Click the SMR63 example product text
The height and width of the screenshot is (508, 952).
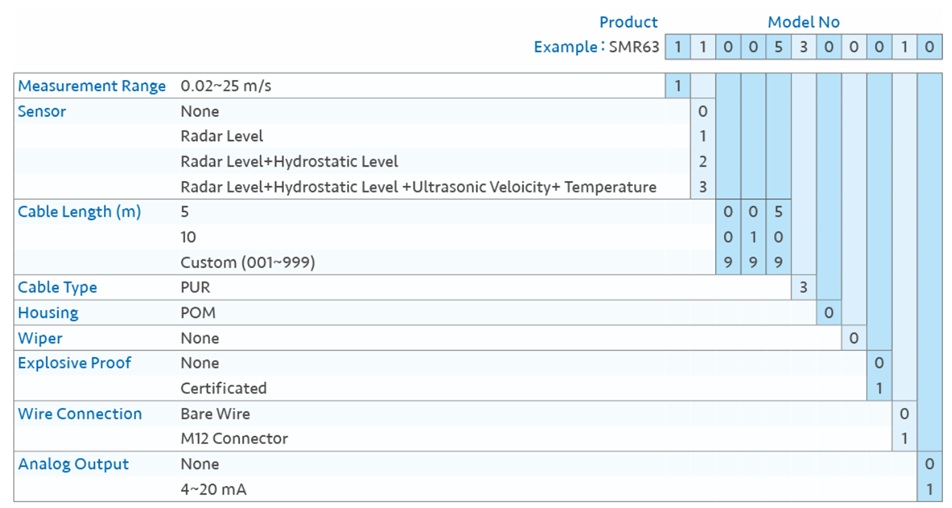click(x=634, y=47)
